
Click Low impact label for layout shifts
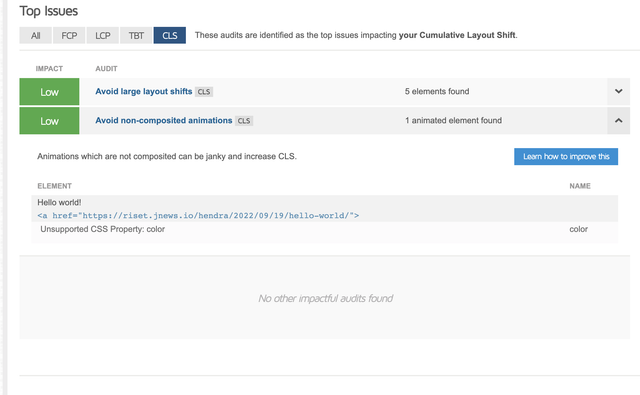(x=49, y=92)
